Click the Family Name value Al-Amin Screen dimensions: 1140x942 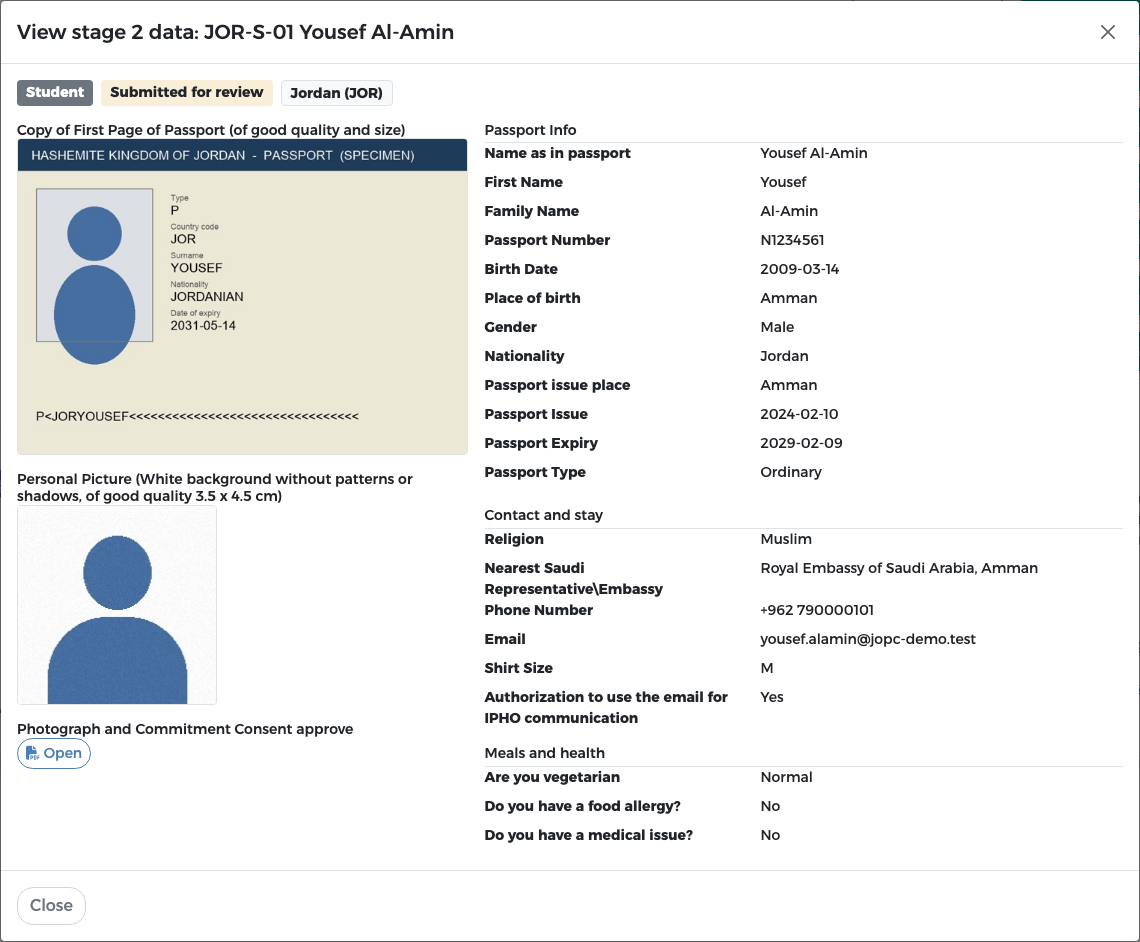[x=789, y=211]
